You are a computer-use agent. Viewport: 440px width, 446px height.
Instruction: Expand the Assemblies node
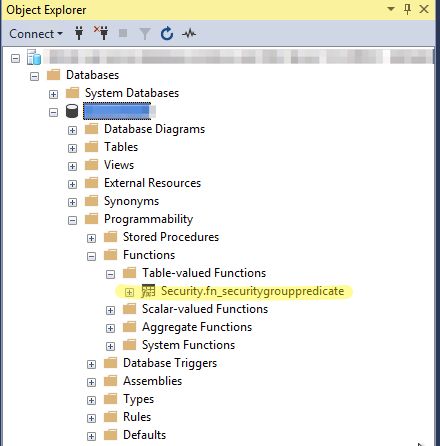tap(91, 382)
